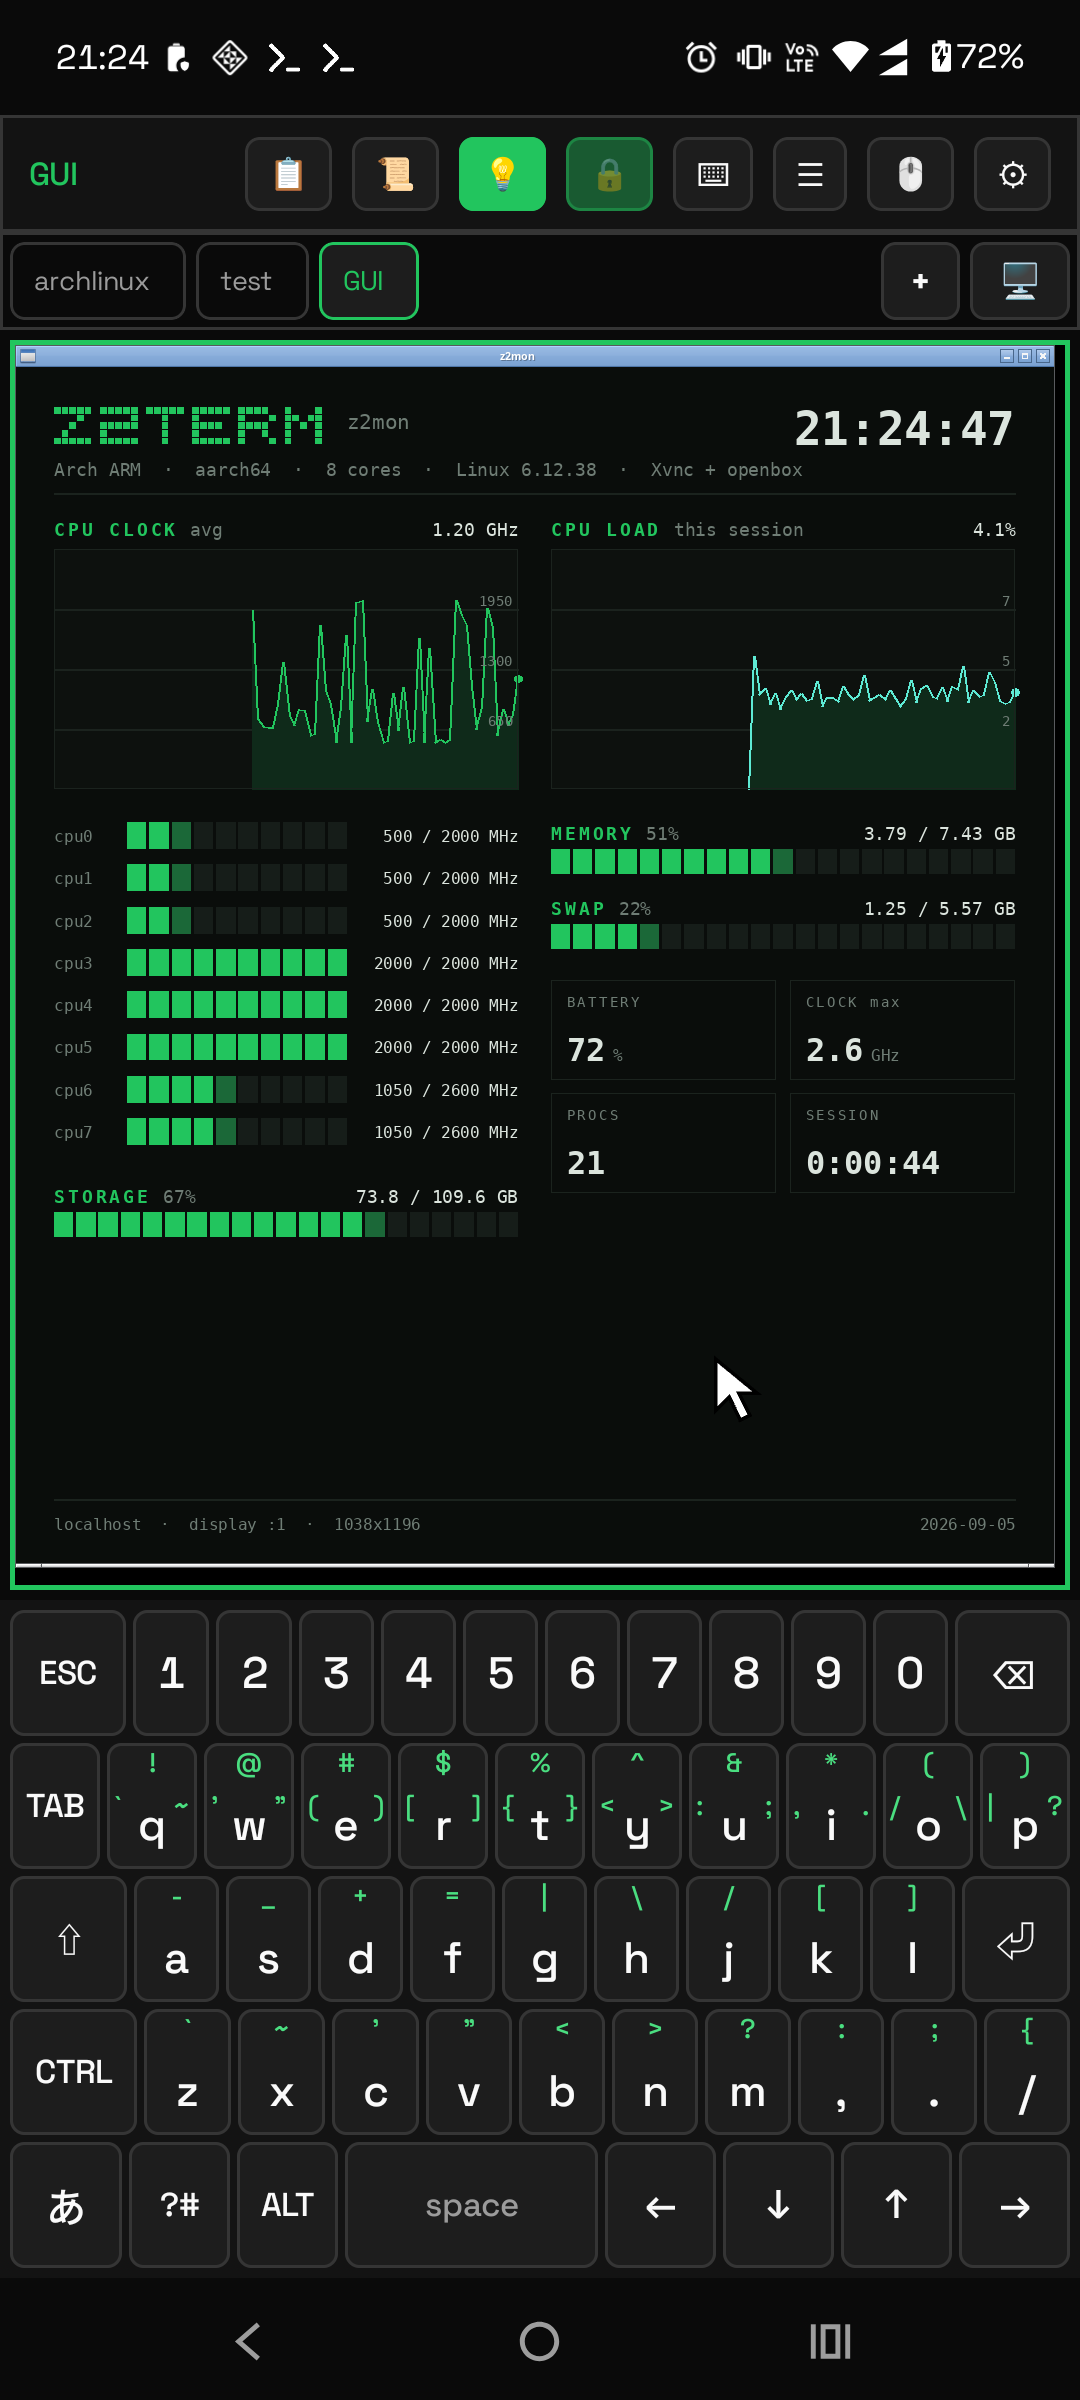Click the "2026-09-05" date text
The image size is (1080, 2400).
(967, 1524)
